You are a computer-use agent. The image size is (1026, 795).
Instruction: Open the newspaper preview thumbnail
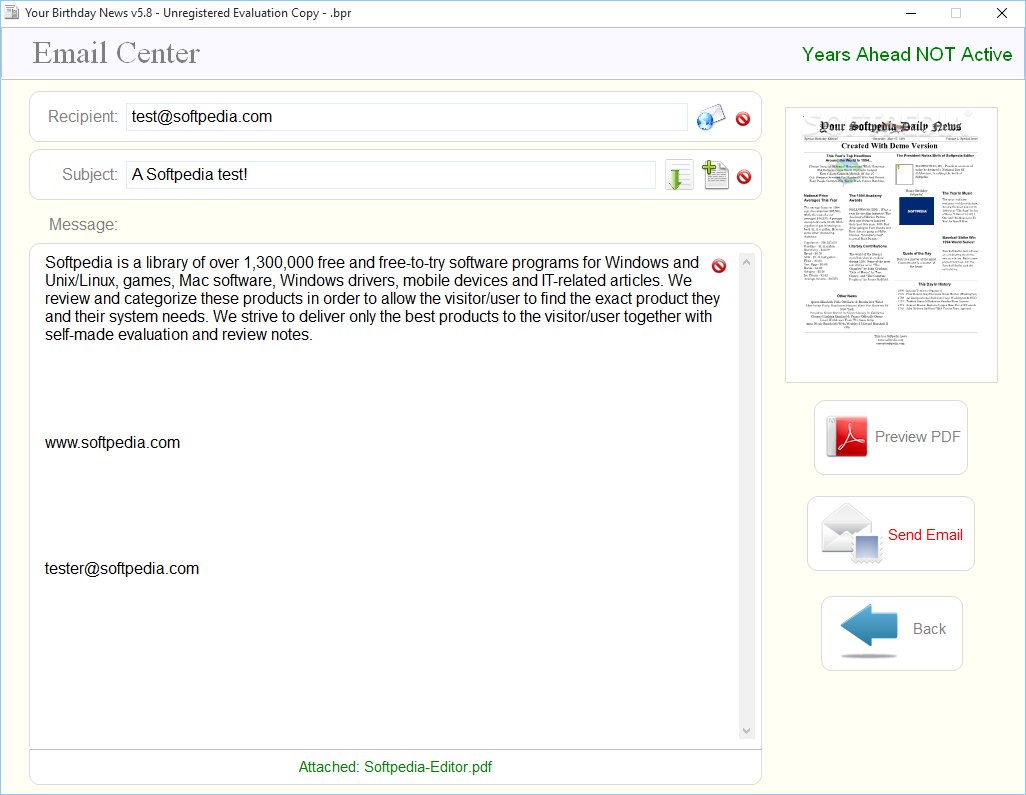click(891, 245)
